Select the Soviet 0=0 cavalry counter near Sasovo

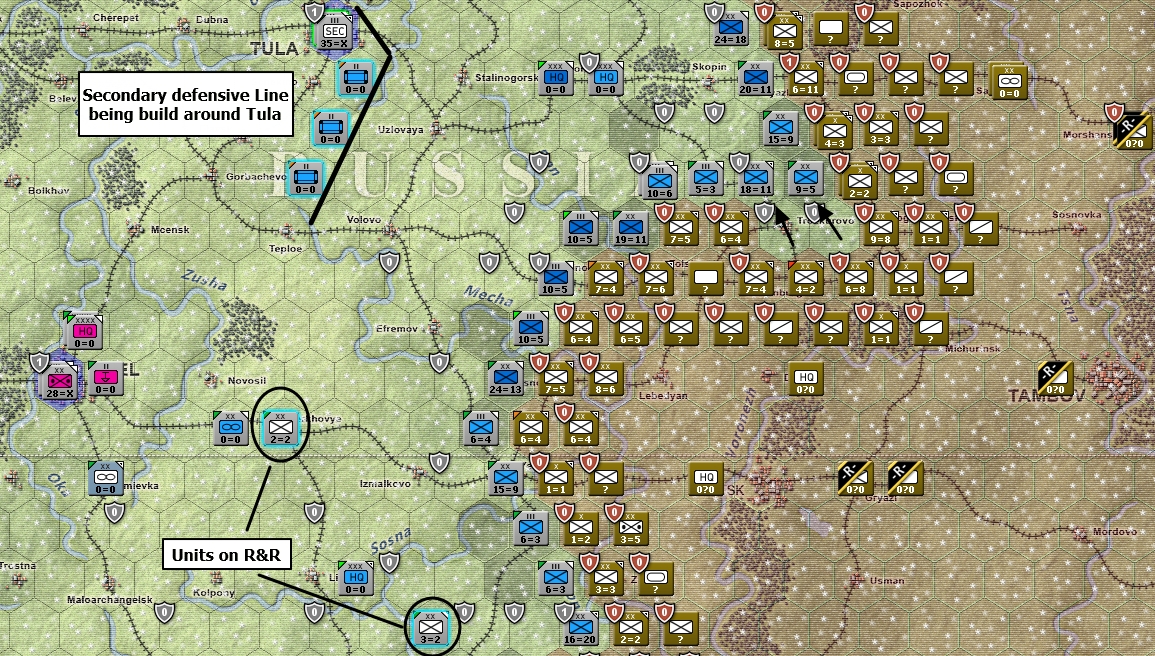coord(1009,83)
